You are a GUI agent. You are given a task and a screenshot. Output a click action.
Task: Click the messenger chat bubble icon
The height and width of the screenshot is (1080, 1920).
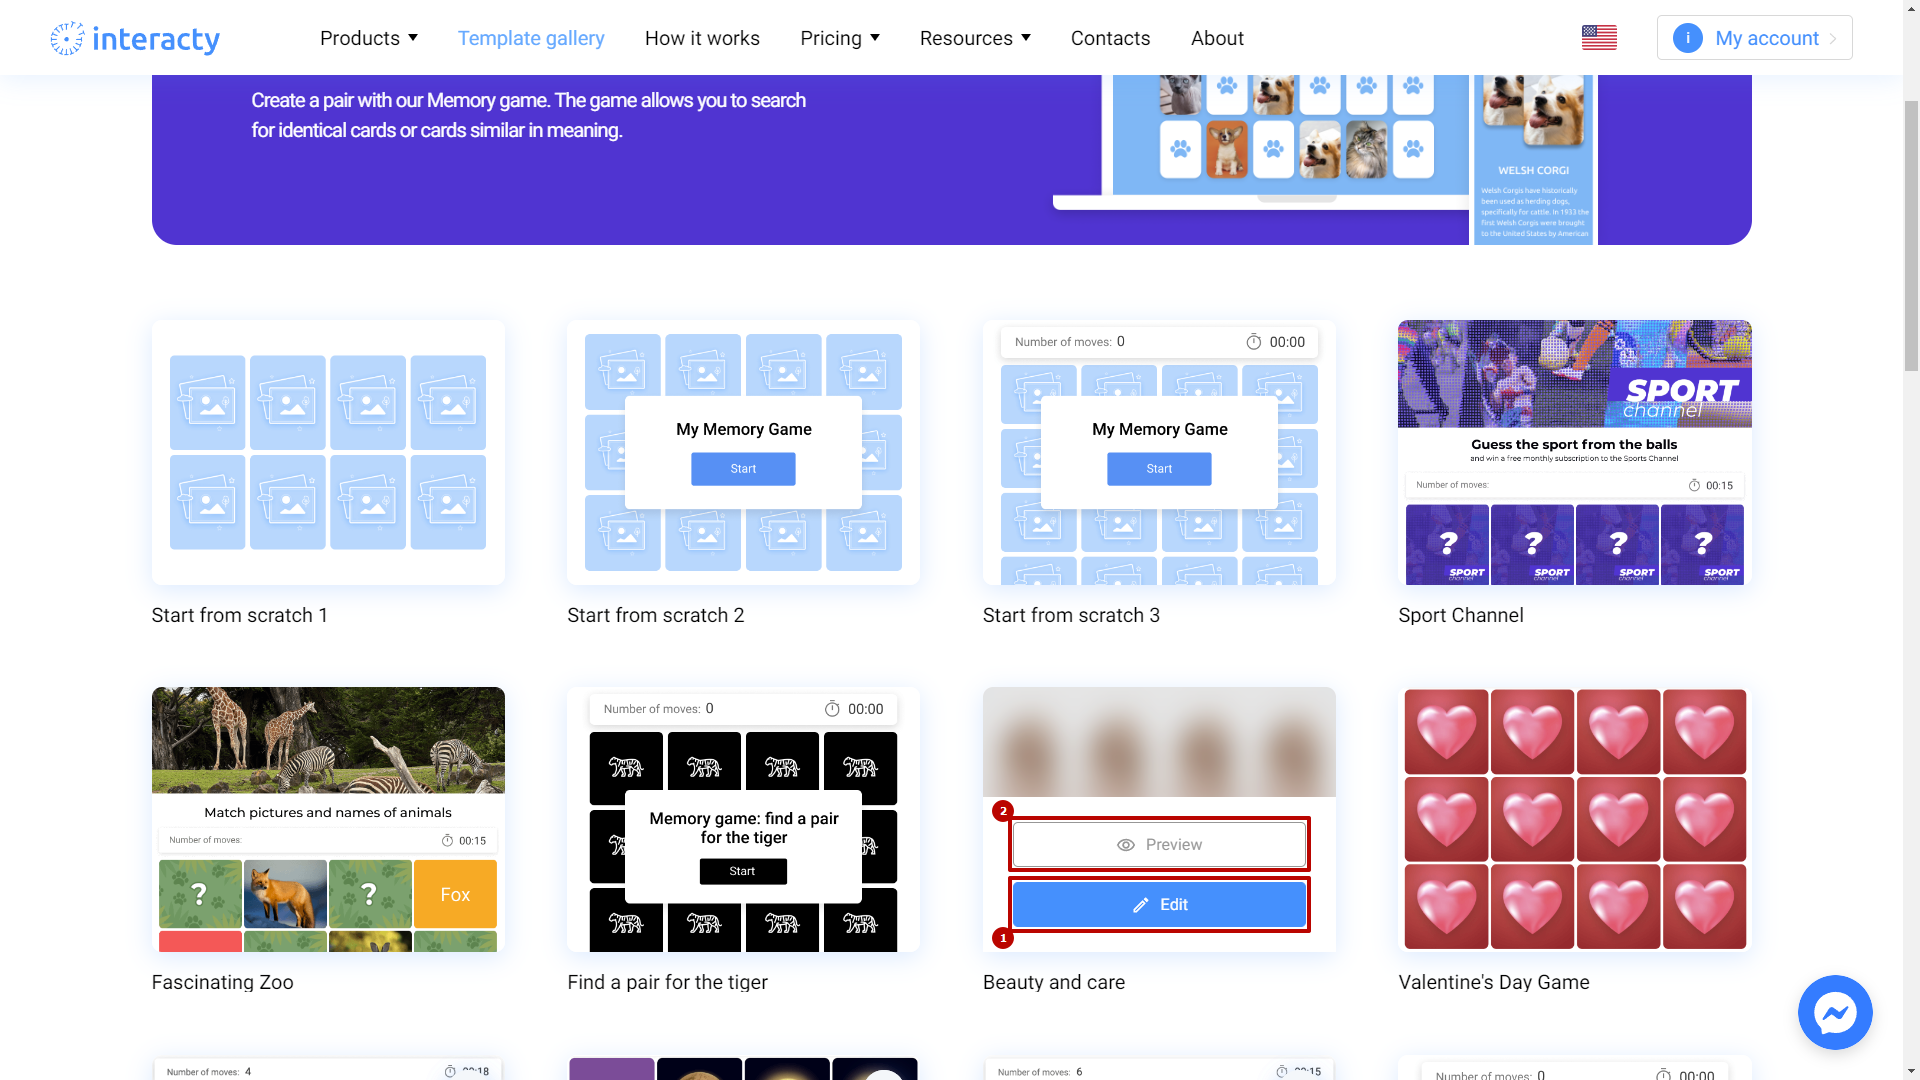coord(1836,1013)
